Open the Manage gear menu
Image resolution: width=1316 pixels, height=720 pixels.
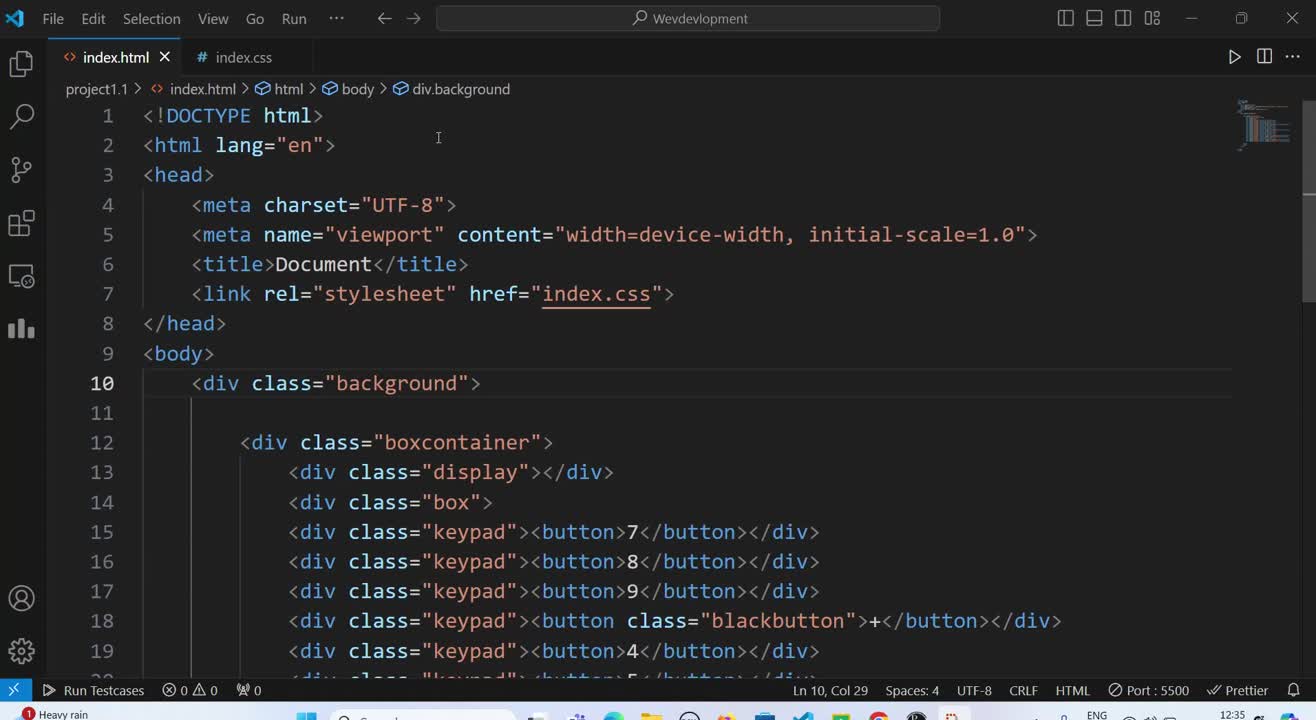[x=21, y=651]
